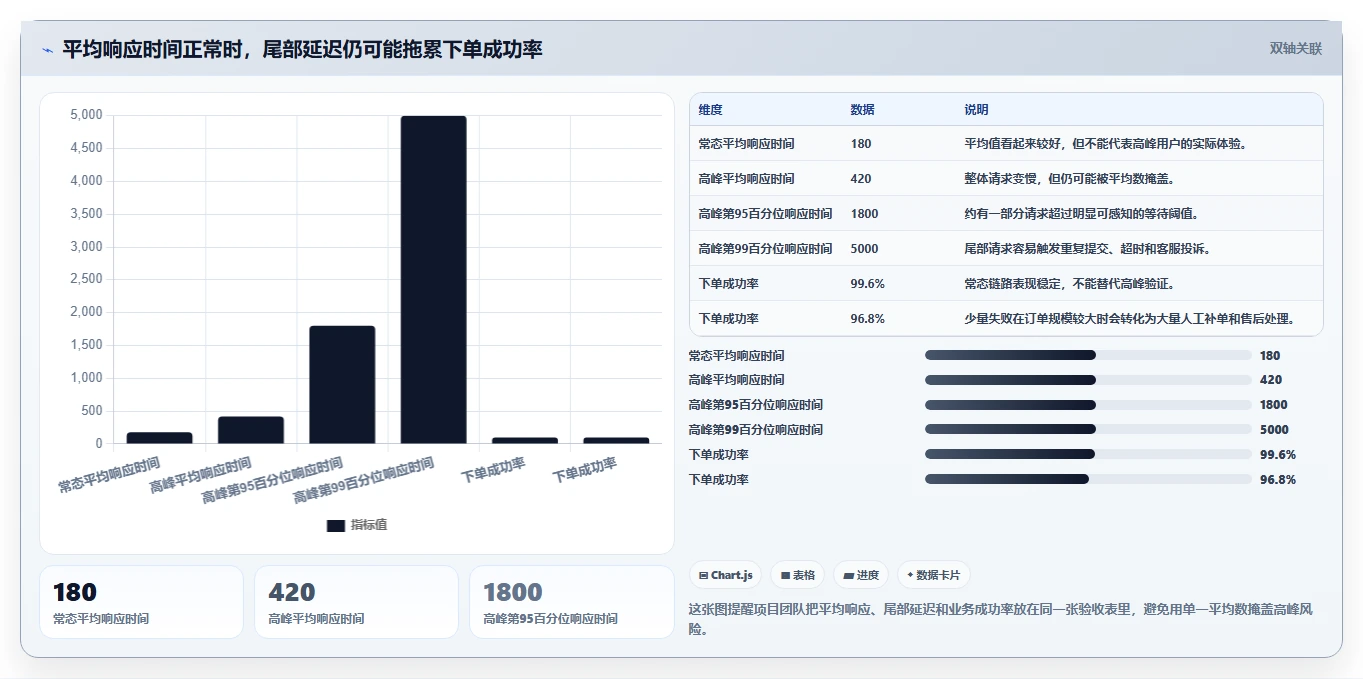Click the 1,000 y-axis label
Screen dimensions: 1363x679
[x=86, y=378]
